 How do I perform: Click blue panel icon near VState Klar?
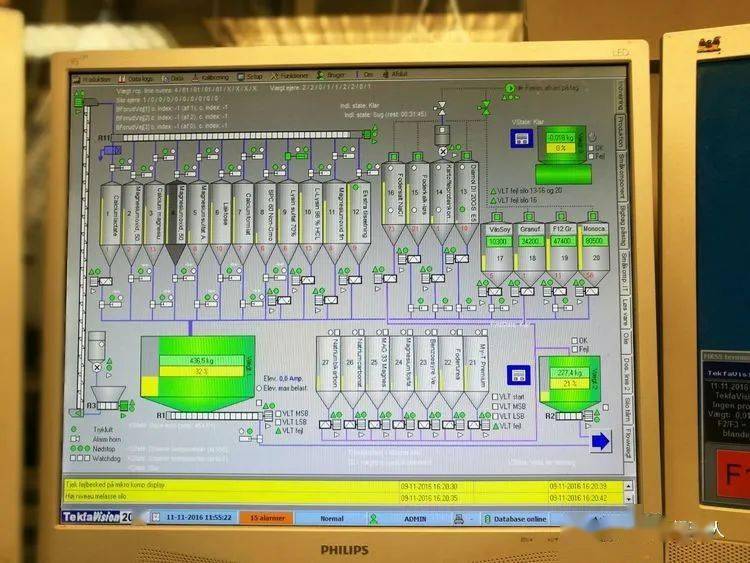521,140
